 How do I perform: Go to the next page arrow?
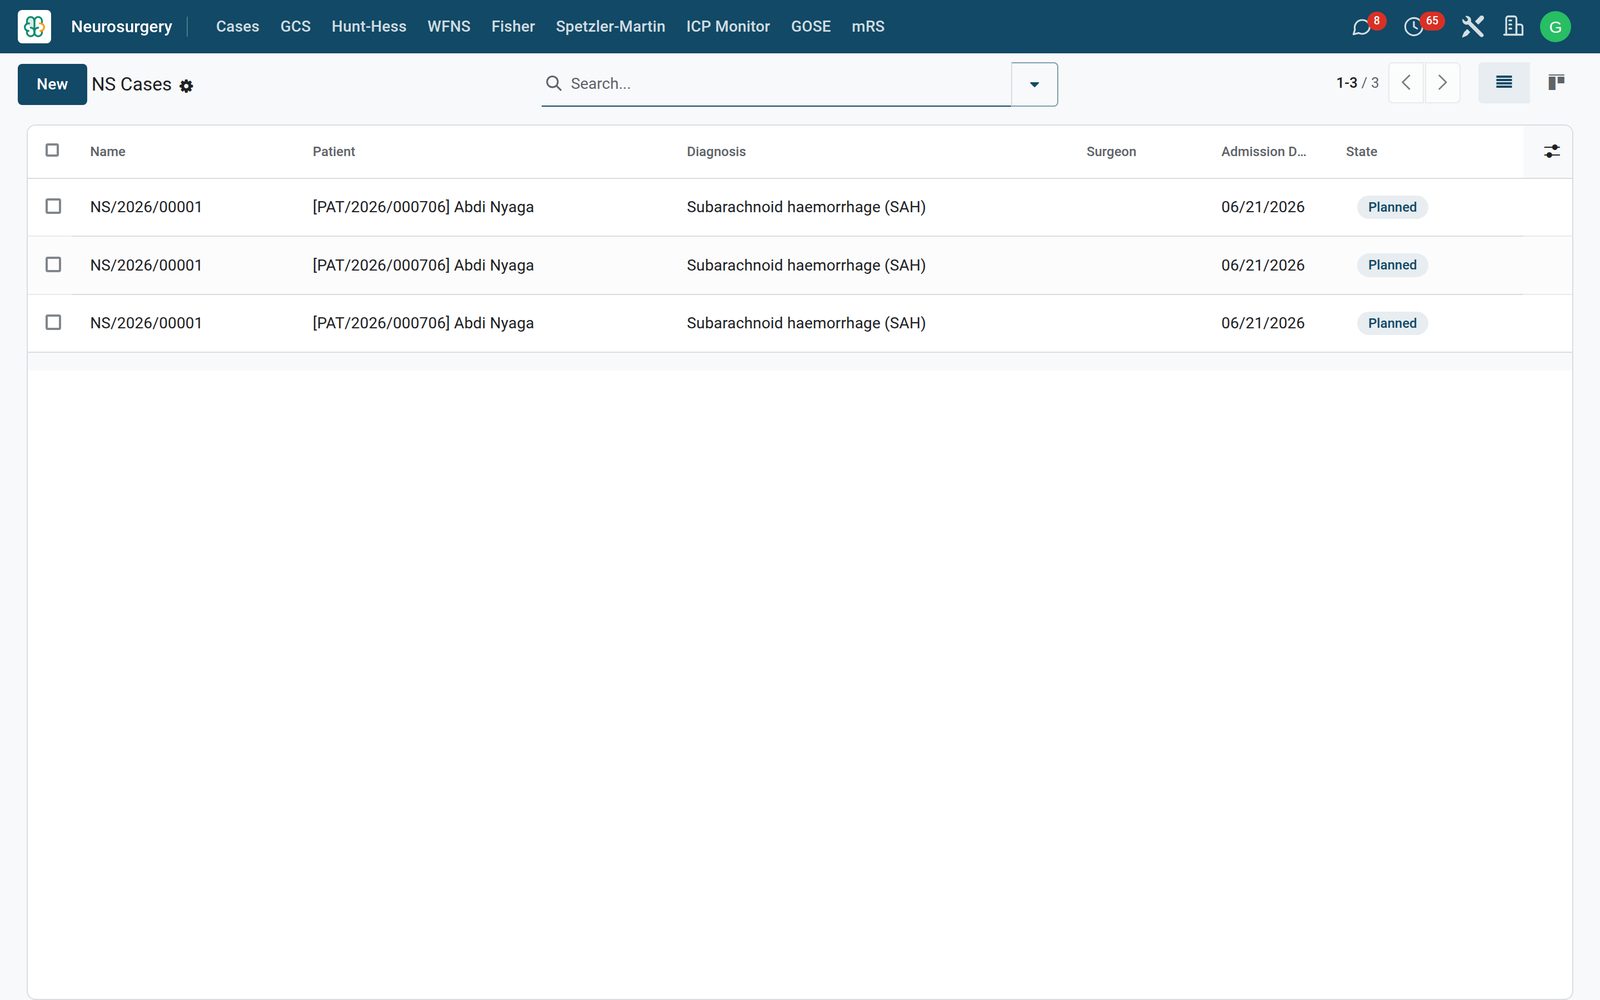[x=1442, y=83]
